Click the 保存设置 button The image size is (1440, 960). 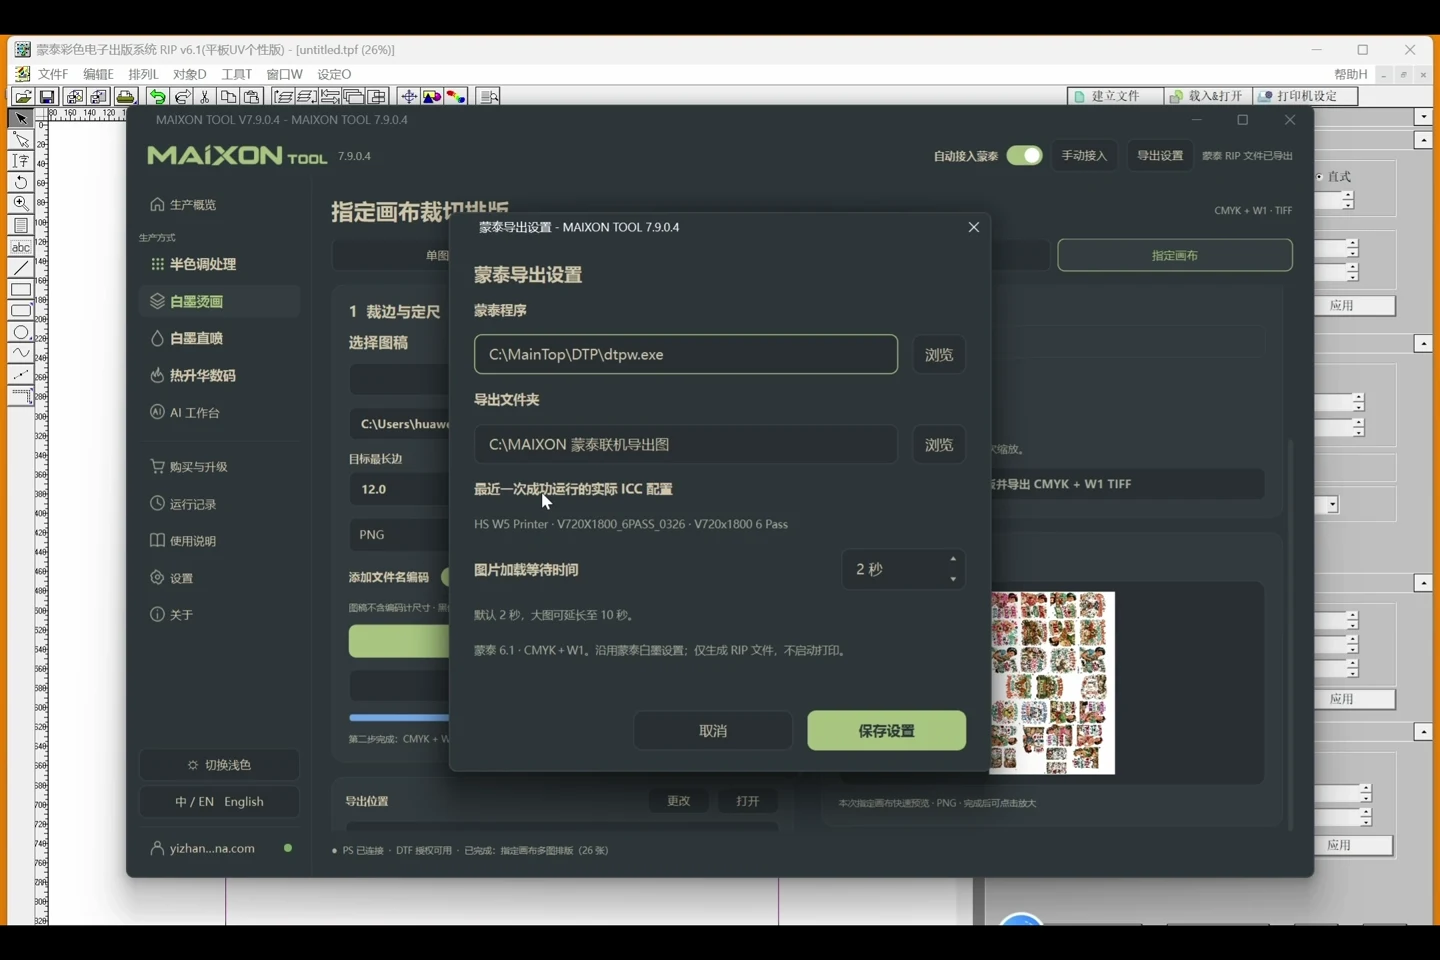tap(886, 730)
